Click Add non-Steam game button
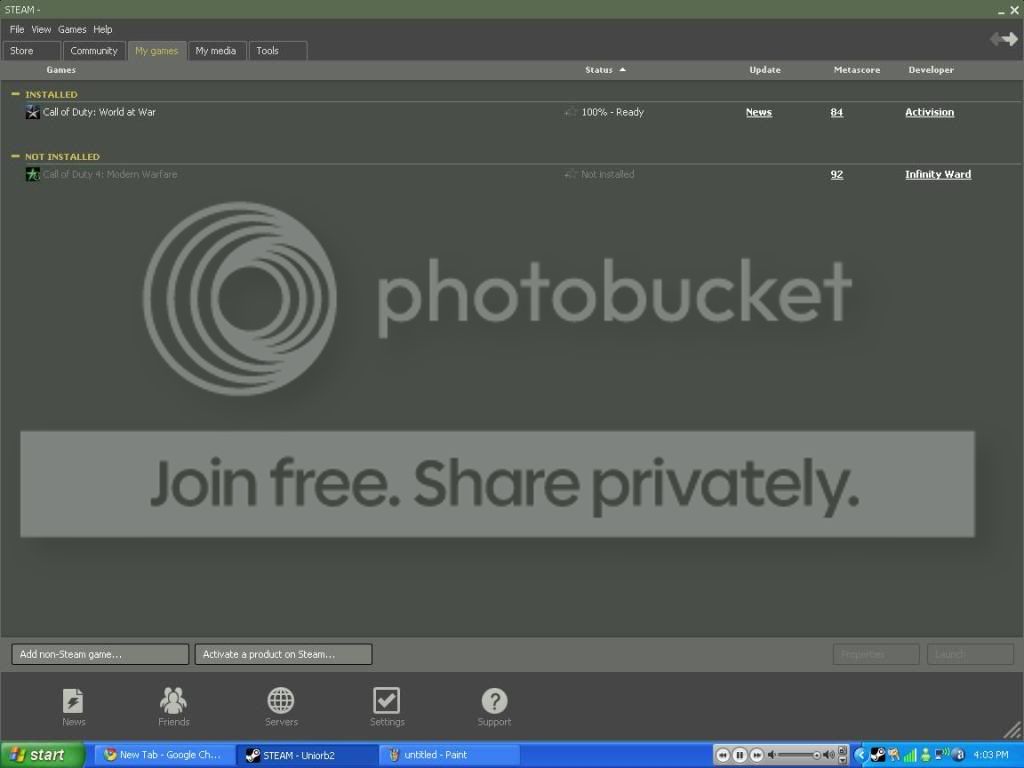Viewport: 1024px width, 768px height. 100,654
